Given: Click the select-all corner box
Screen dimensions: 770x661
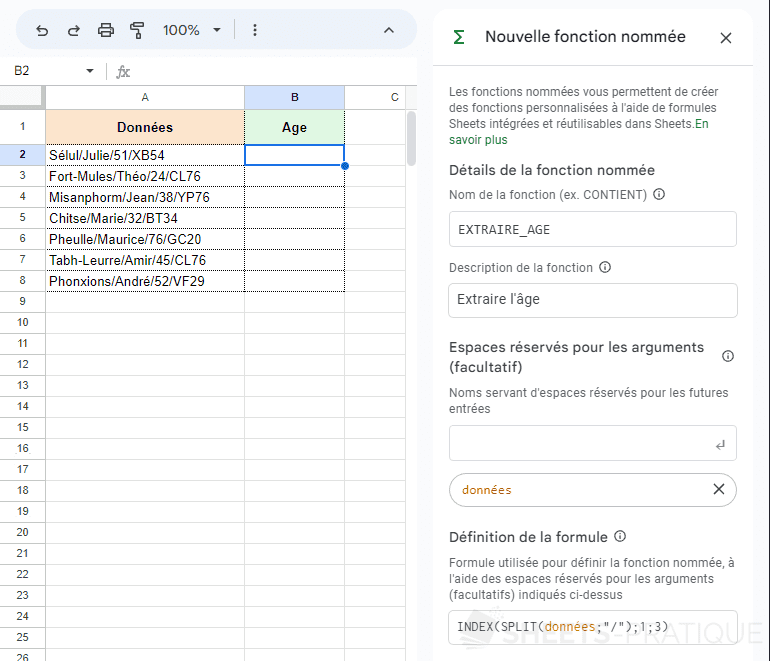Looking at the screenshot, I should click(x=22, y=97).
